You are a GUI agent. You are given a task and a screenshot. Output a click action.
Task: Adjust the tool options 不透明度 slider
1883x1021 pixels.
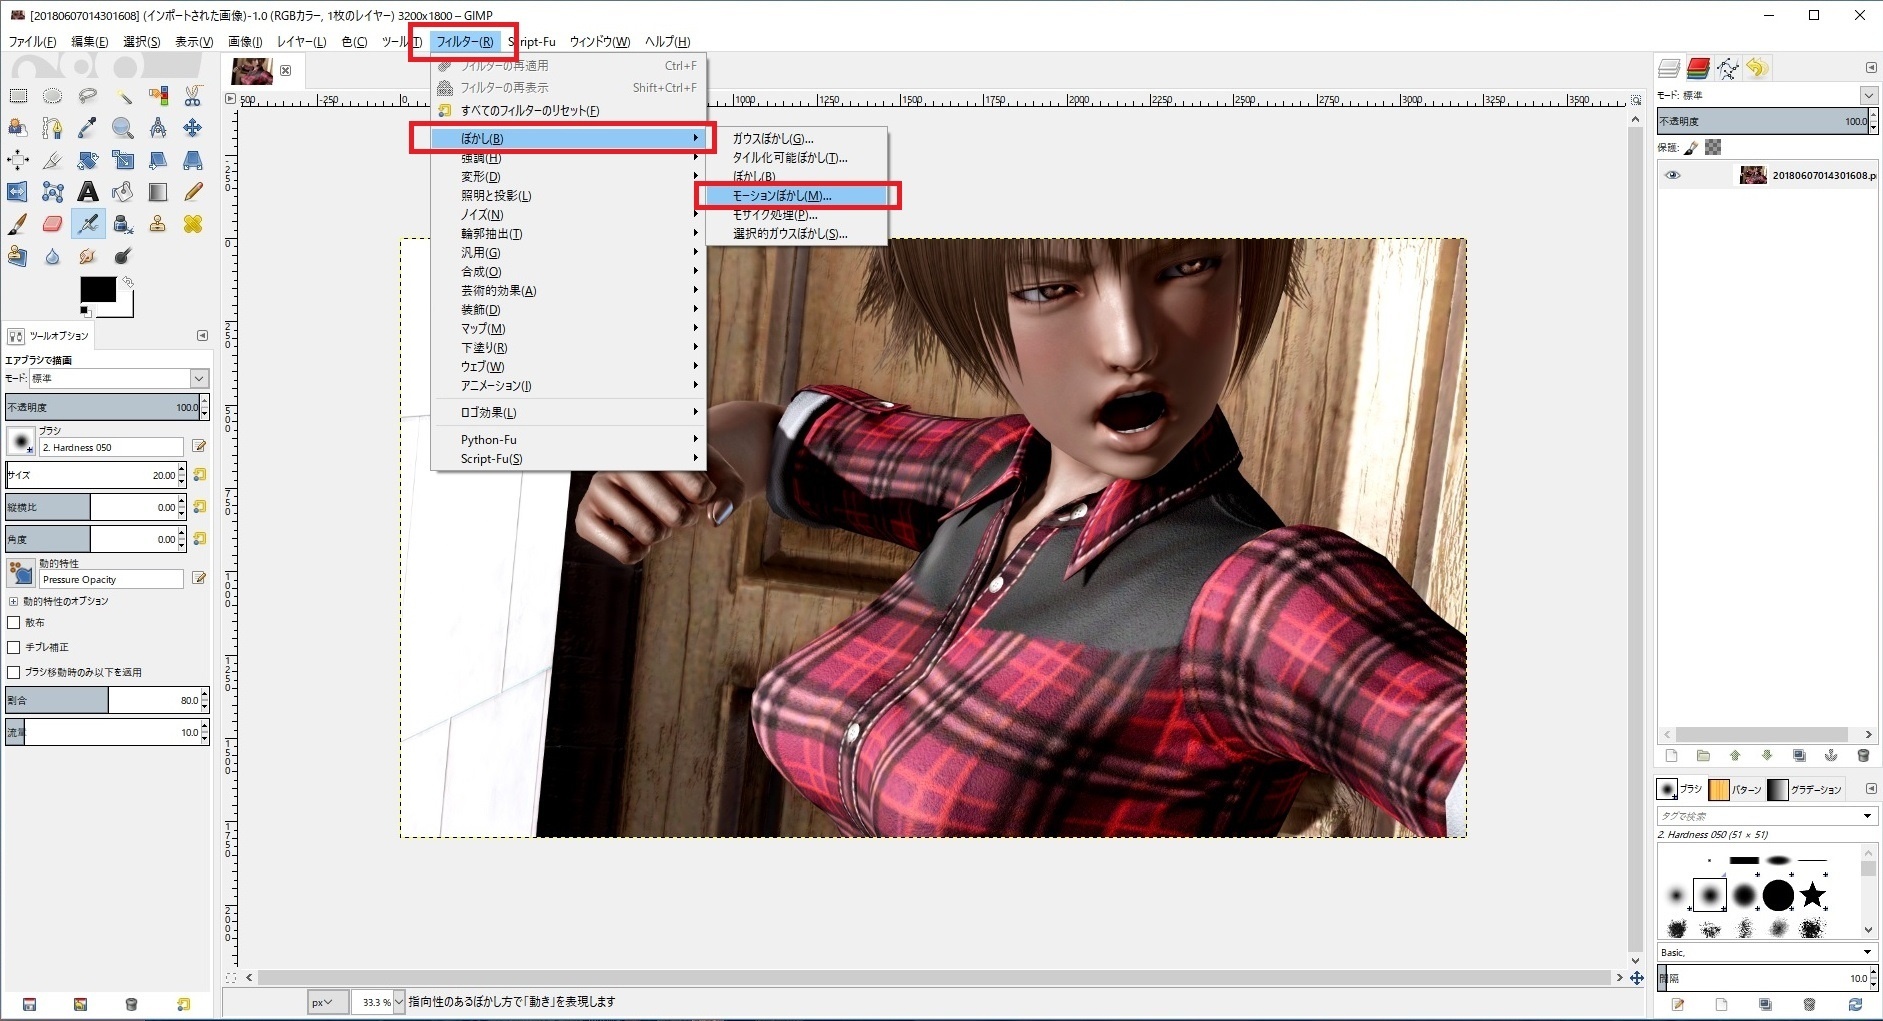tap(103, 407)
